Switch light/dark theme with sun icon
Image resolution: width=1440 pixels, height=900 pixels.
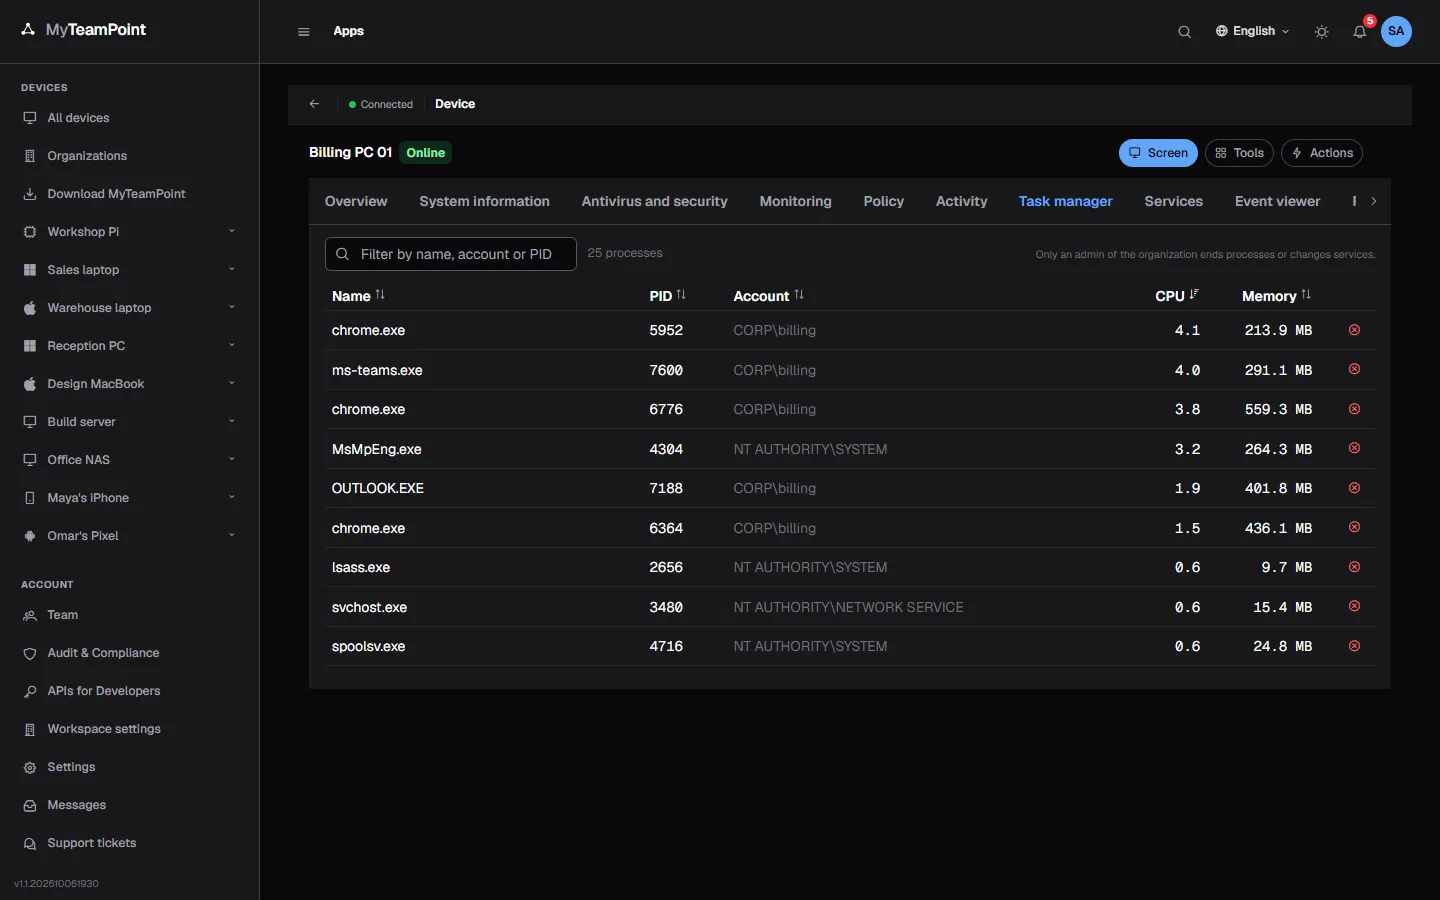tap(1322, 32)
